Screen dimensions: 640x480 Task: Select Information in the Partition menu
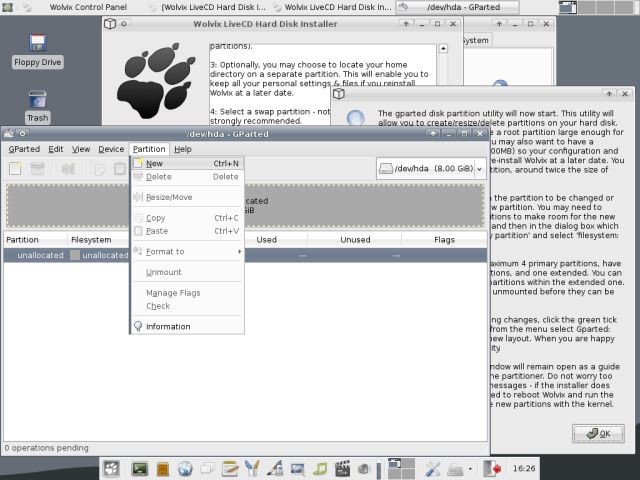(x=167, y=327)
